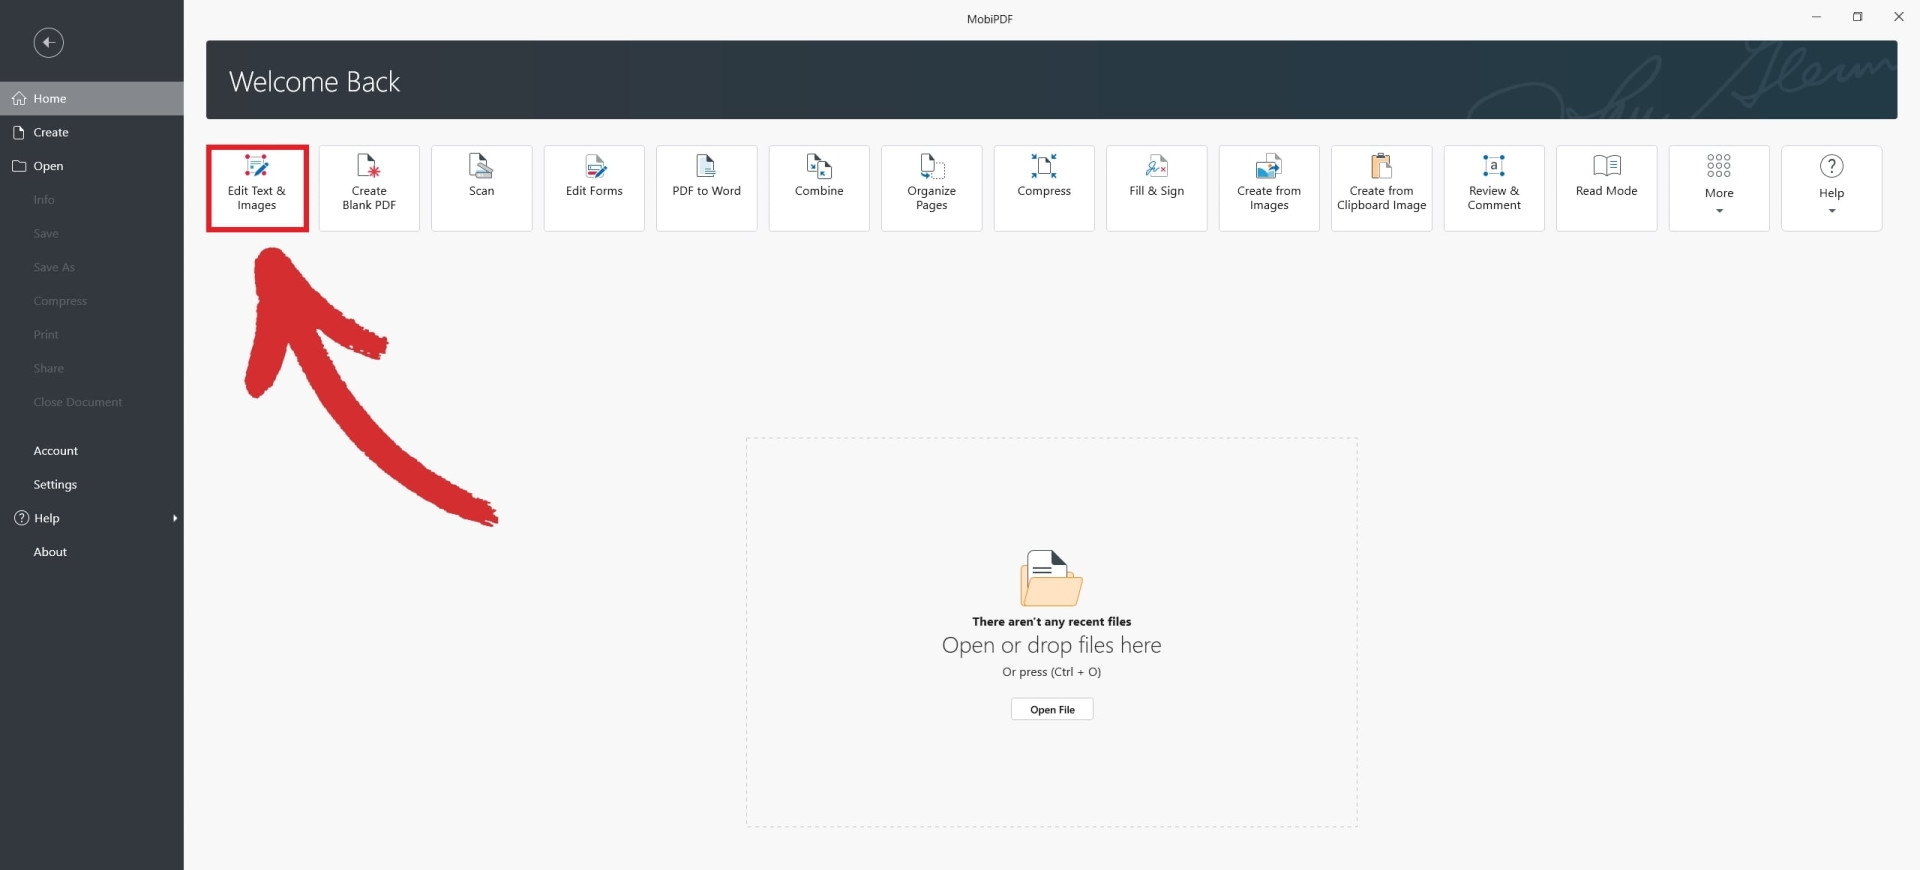Open the Edit Text & Images tool

coord(257,187)
